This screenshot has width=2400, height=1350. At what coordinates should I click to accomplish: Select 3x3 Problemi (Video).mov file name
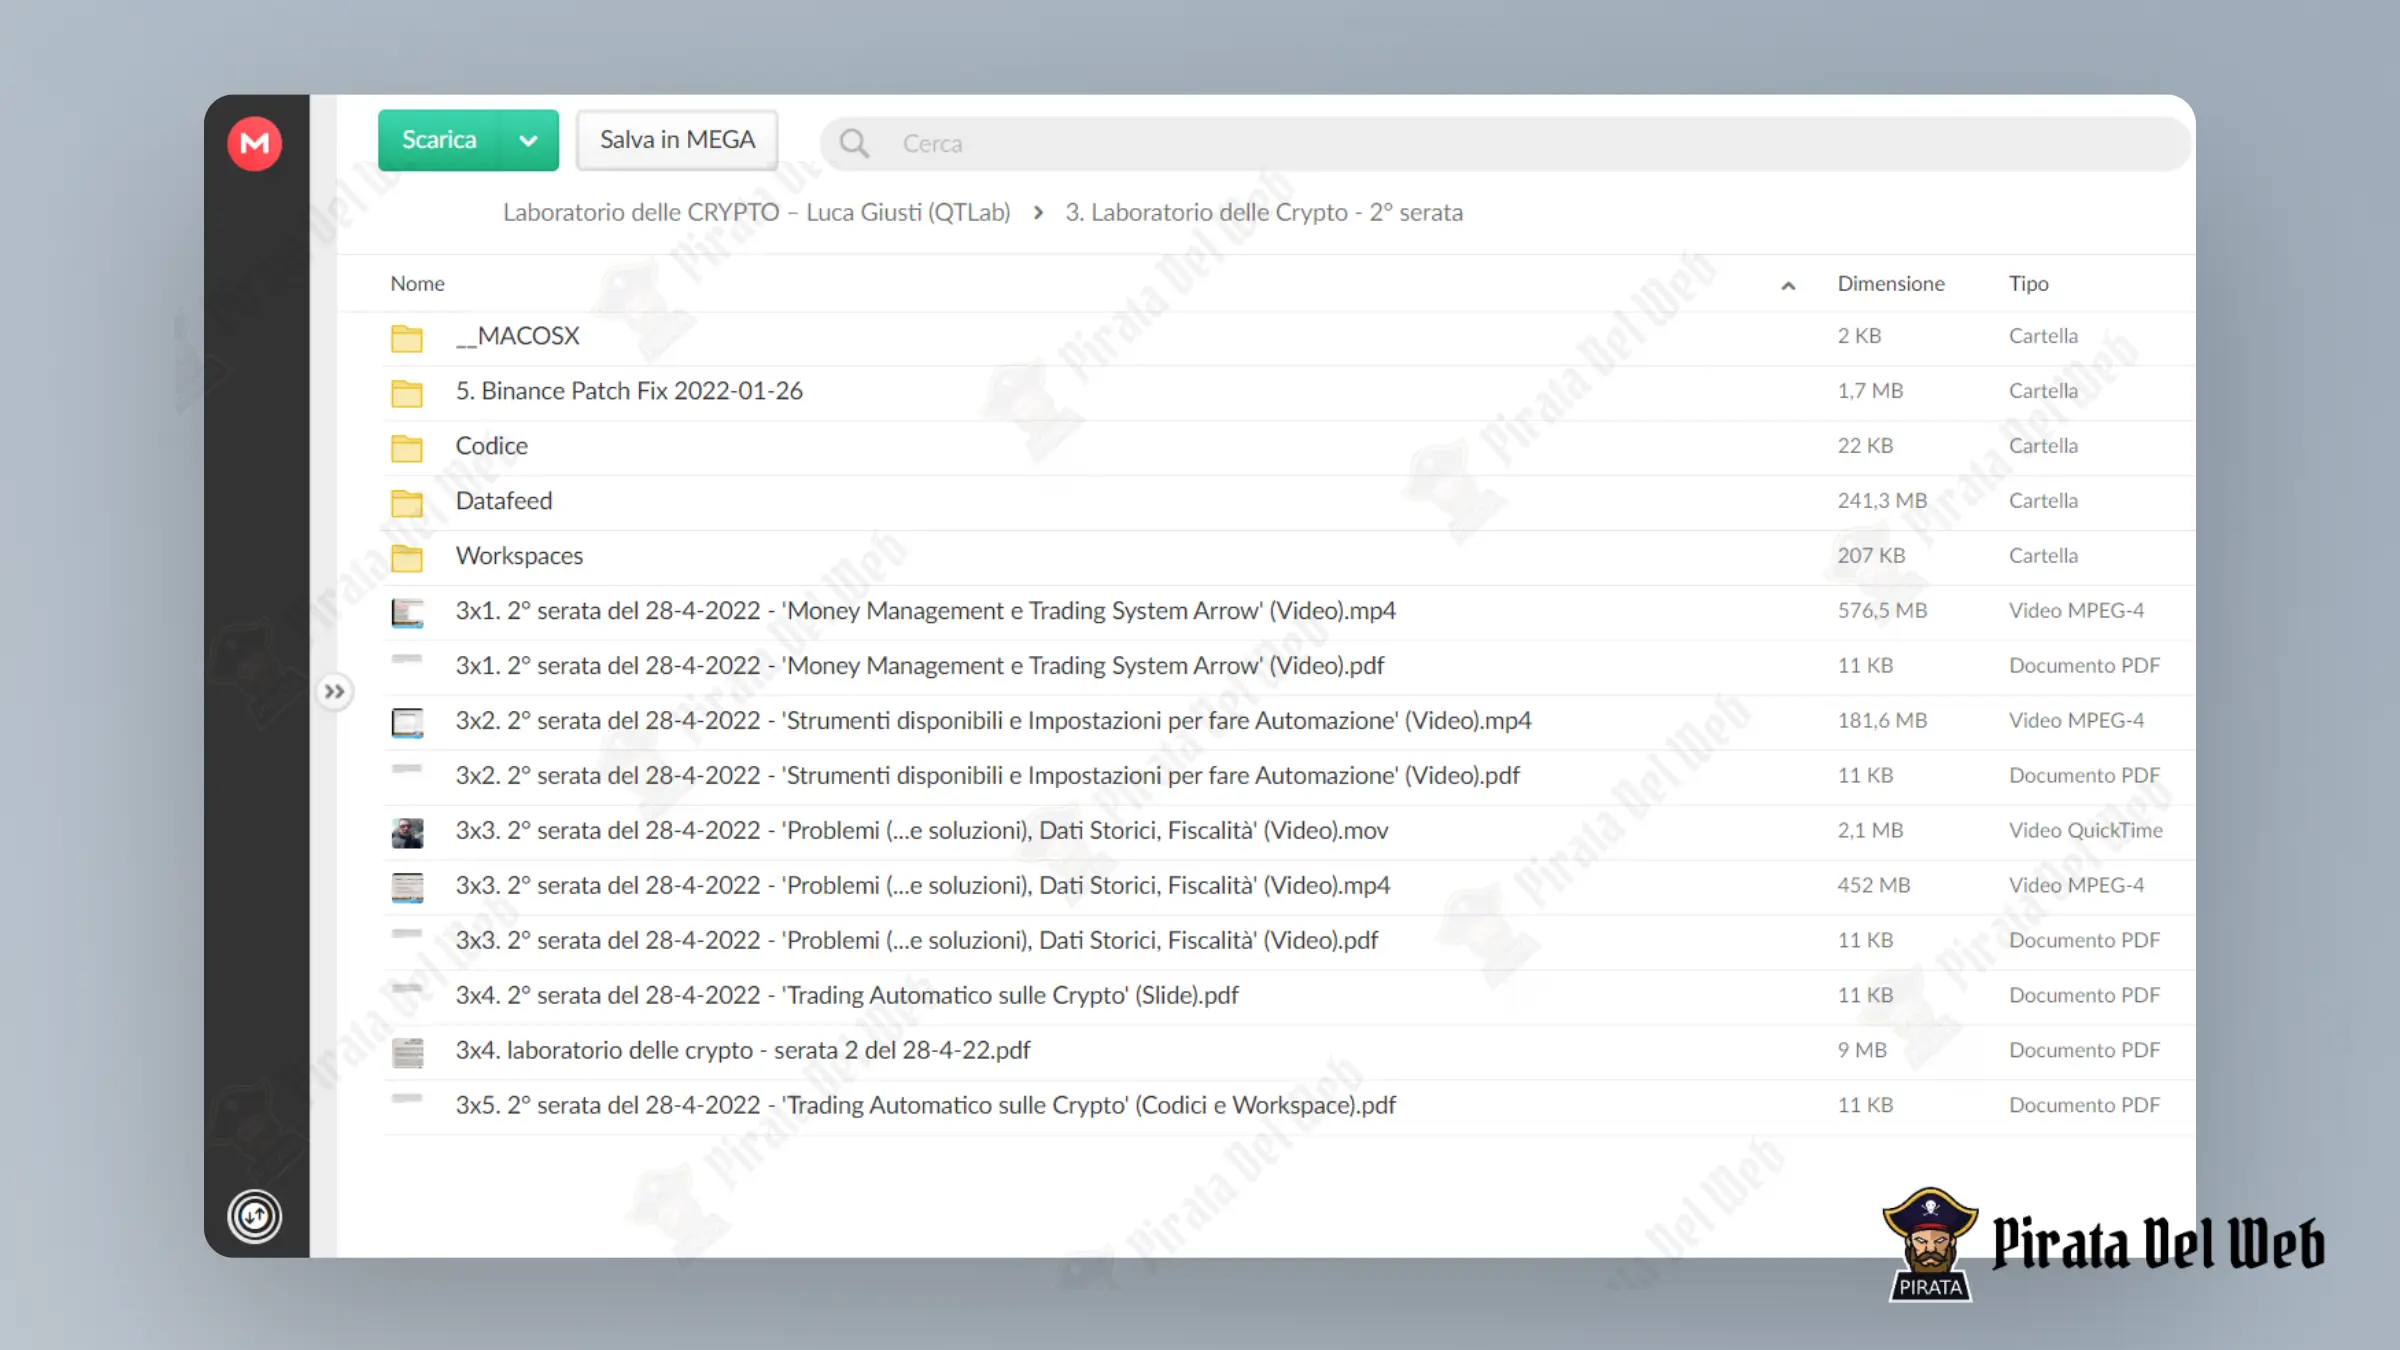coord(922,831)
